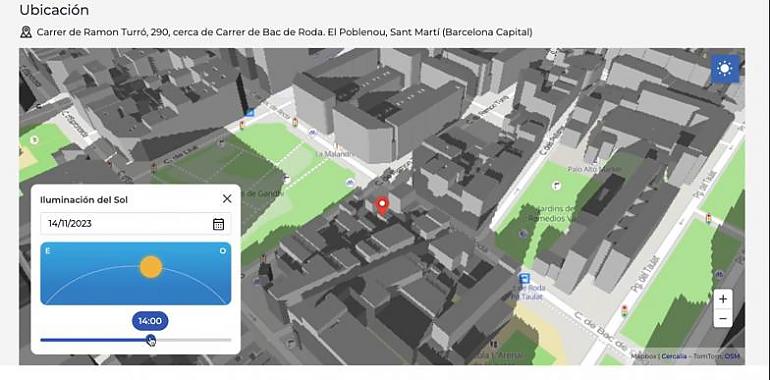Click the date field showing 14/11/2023

coord(136,224)
